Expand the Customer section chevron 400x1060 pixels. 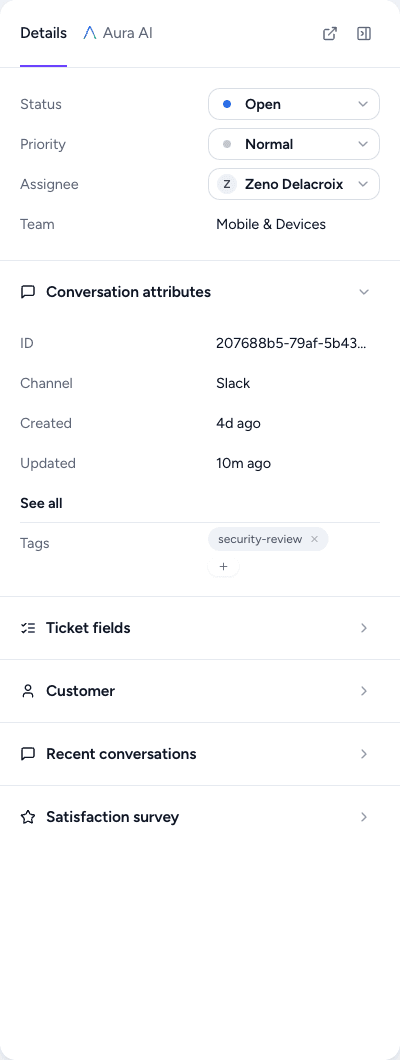[x=364, y=691]
